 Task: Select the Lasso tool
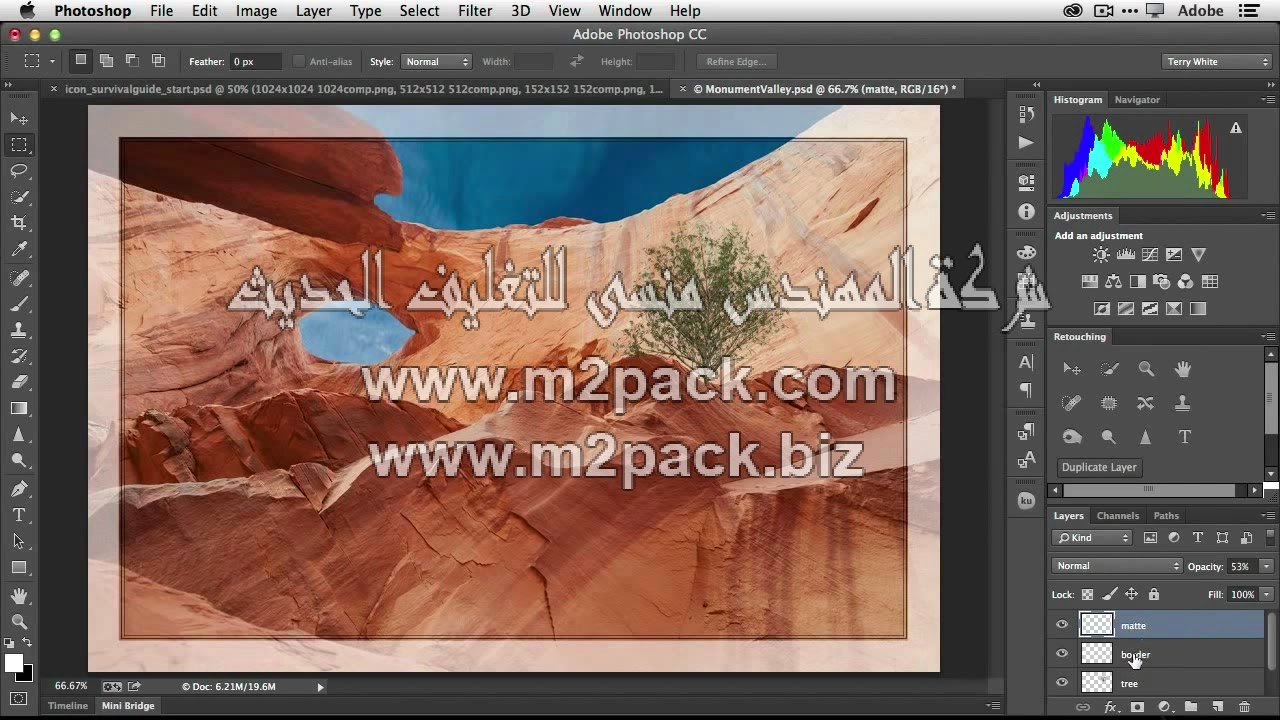click(19, 171)
